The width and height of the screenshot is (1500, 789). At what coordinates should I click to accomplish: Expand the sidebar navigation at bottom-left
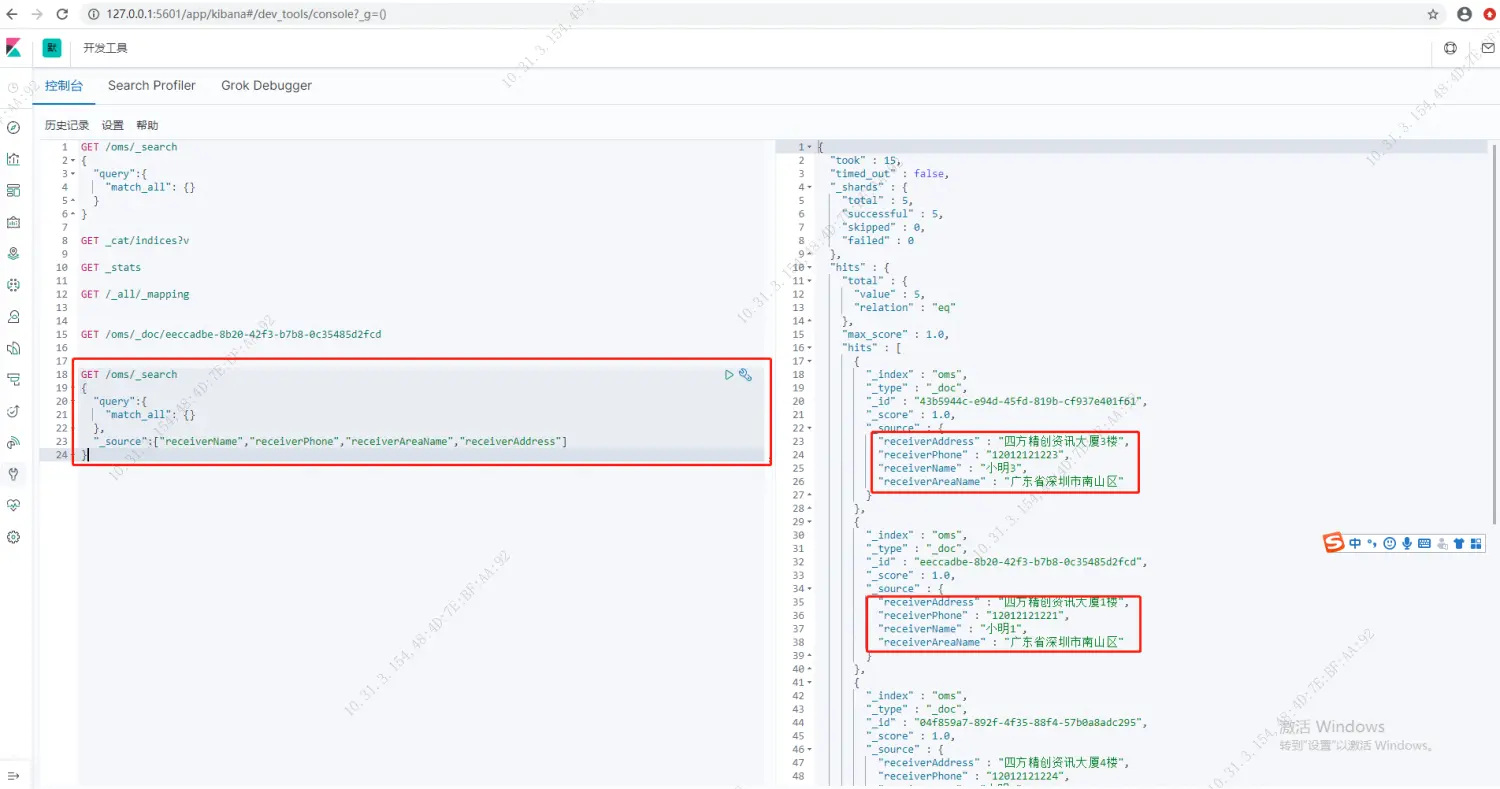pyautogui.click(x=14, y=776)
